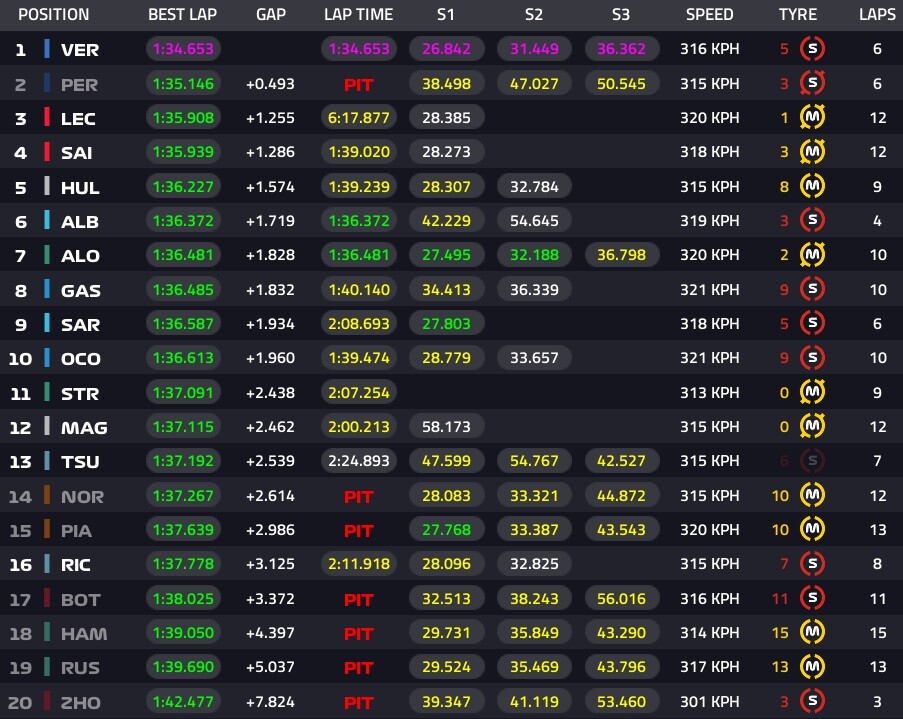Click the red team color bar beside SAI
This screenshot has height=719, width=903.
(x=46, y=153)
